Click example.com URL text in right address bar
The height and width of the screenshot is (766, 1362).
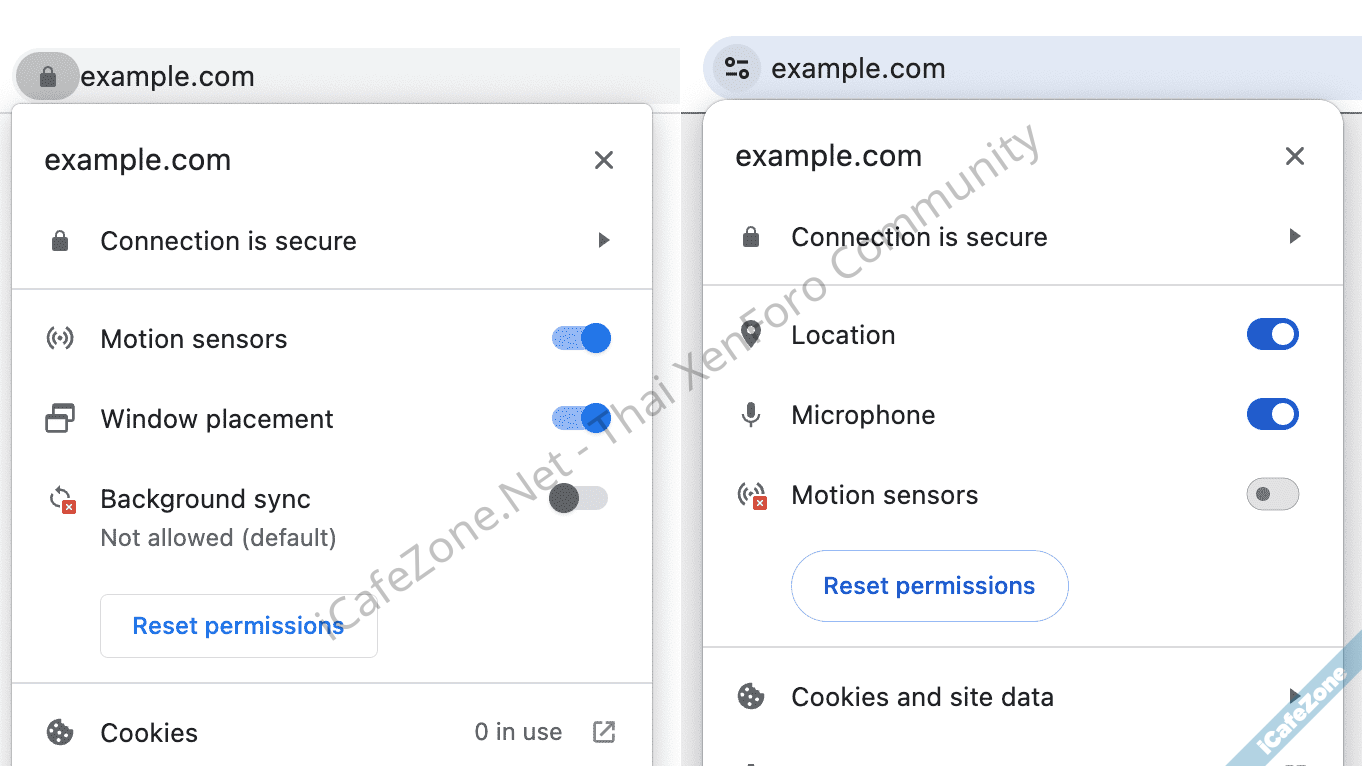pos(858,69)
